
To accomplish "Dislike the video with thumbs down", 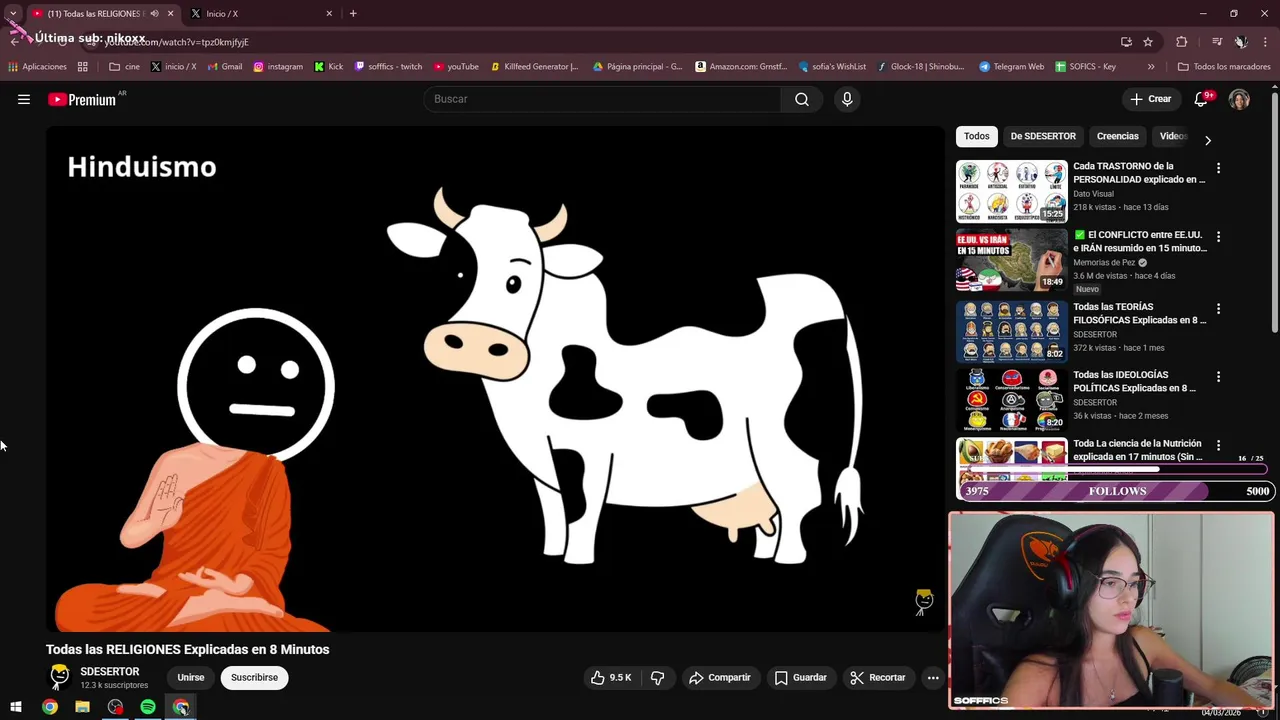I will pyautogui.click(x=657, y=677).
